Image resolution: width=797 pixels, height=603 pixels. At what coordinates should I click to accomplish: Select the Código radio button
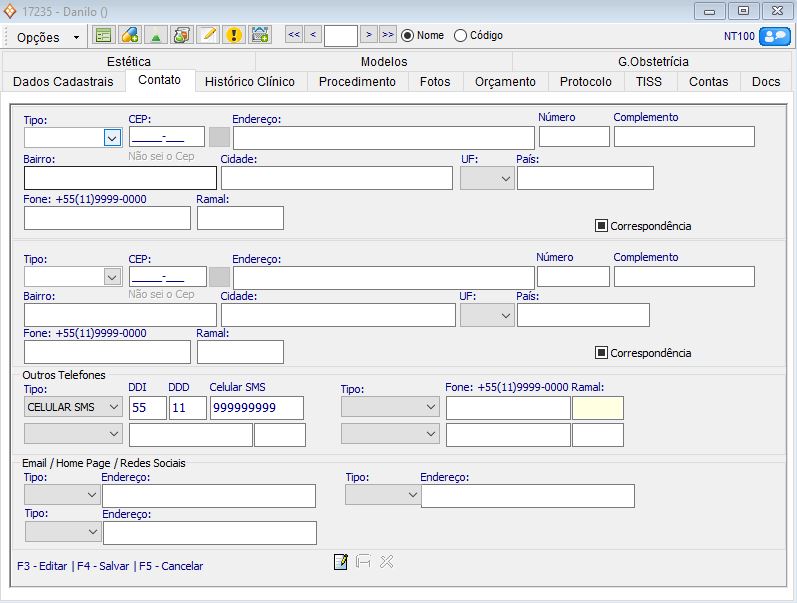460,35
